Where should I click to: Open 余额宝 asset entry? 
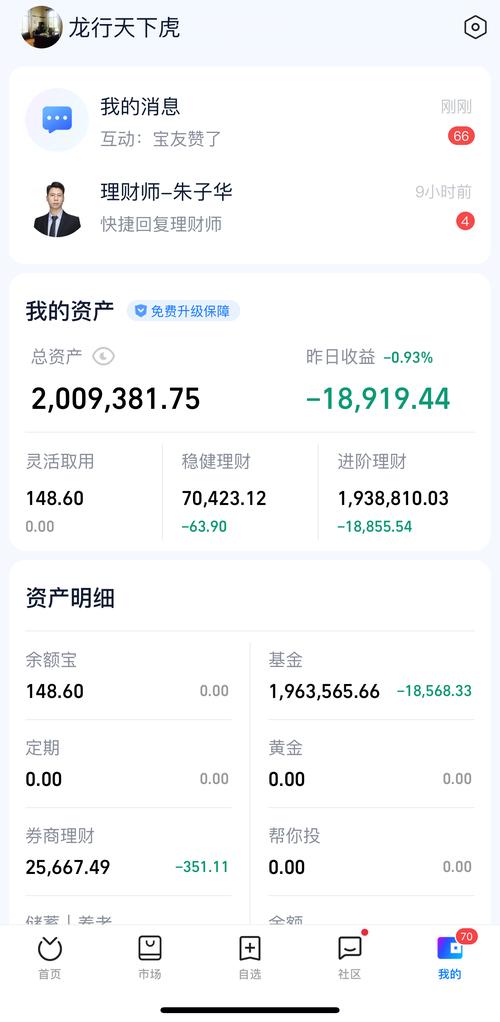[x=128, y=676]
